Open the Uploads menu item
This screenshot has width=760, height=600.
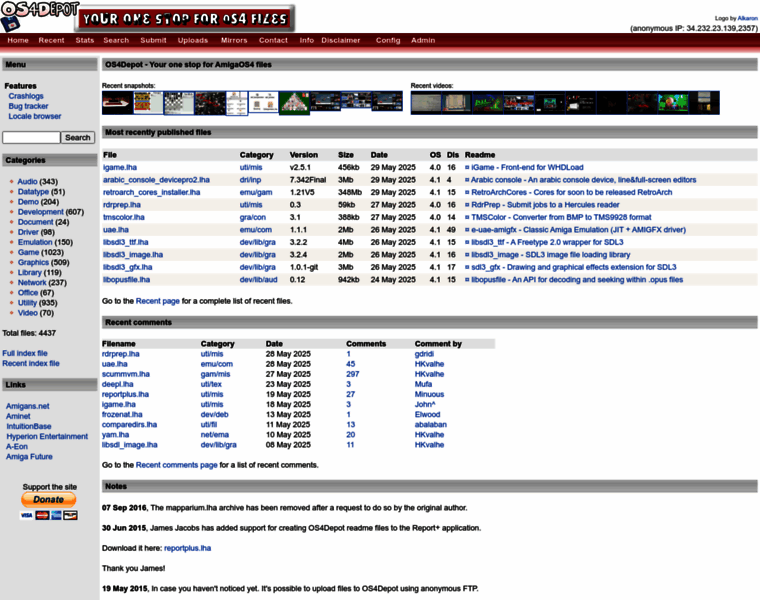(193, 40)
